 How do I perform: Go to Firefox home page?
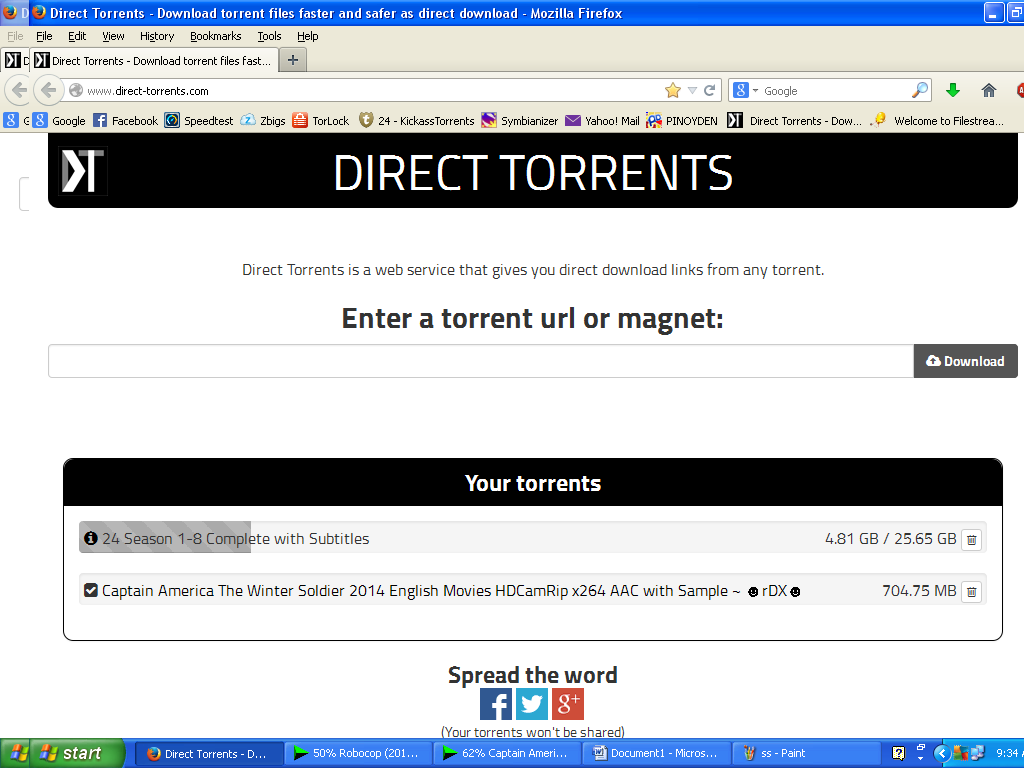989,90
